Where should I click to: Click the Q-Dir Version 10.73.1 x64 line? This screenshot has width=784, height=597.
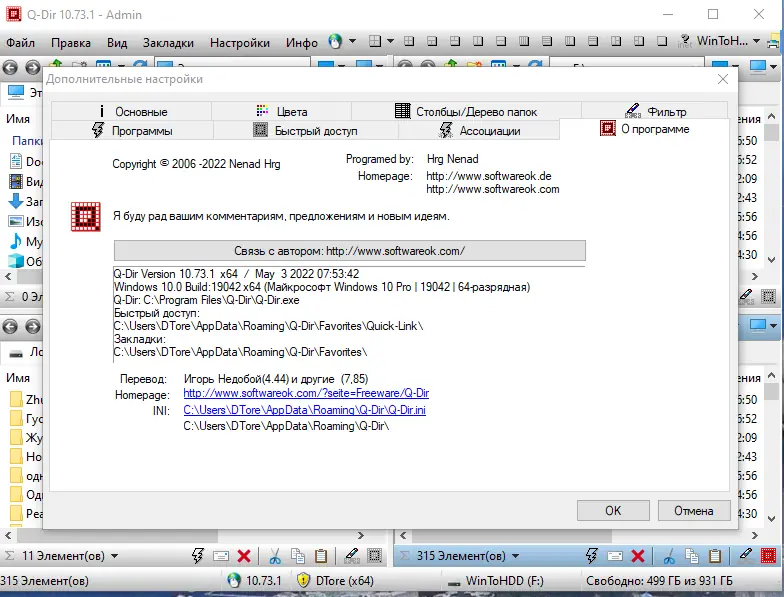236,274
